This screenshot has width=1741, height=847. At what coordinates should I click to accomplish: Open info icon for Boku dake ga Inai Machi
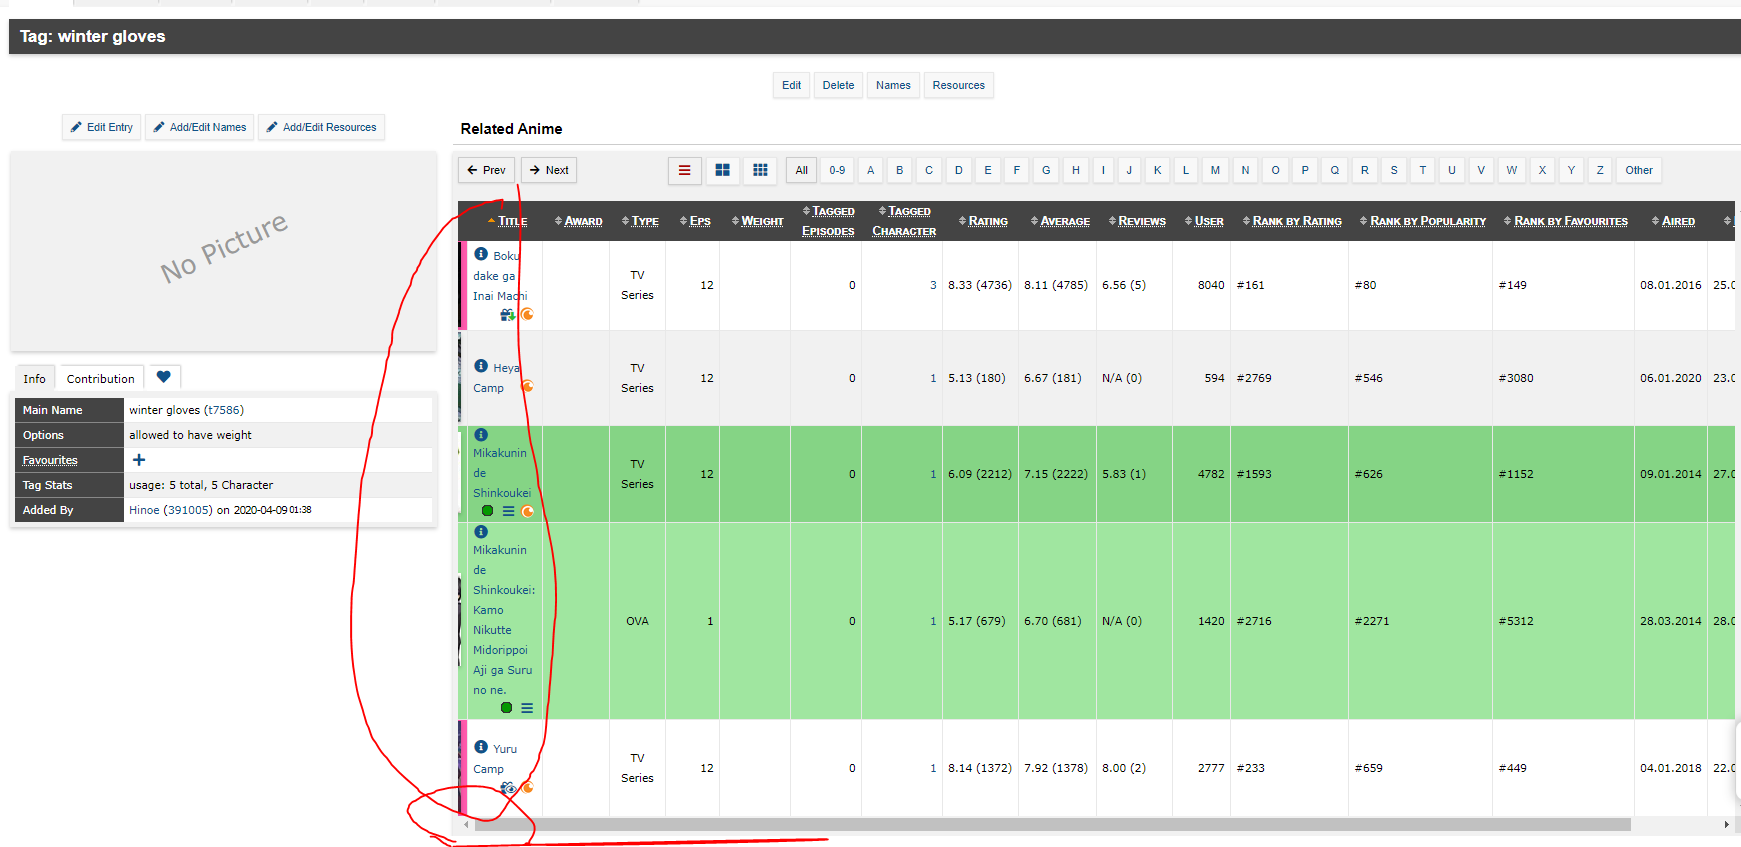coord(481,254)
